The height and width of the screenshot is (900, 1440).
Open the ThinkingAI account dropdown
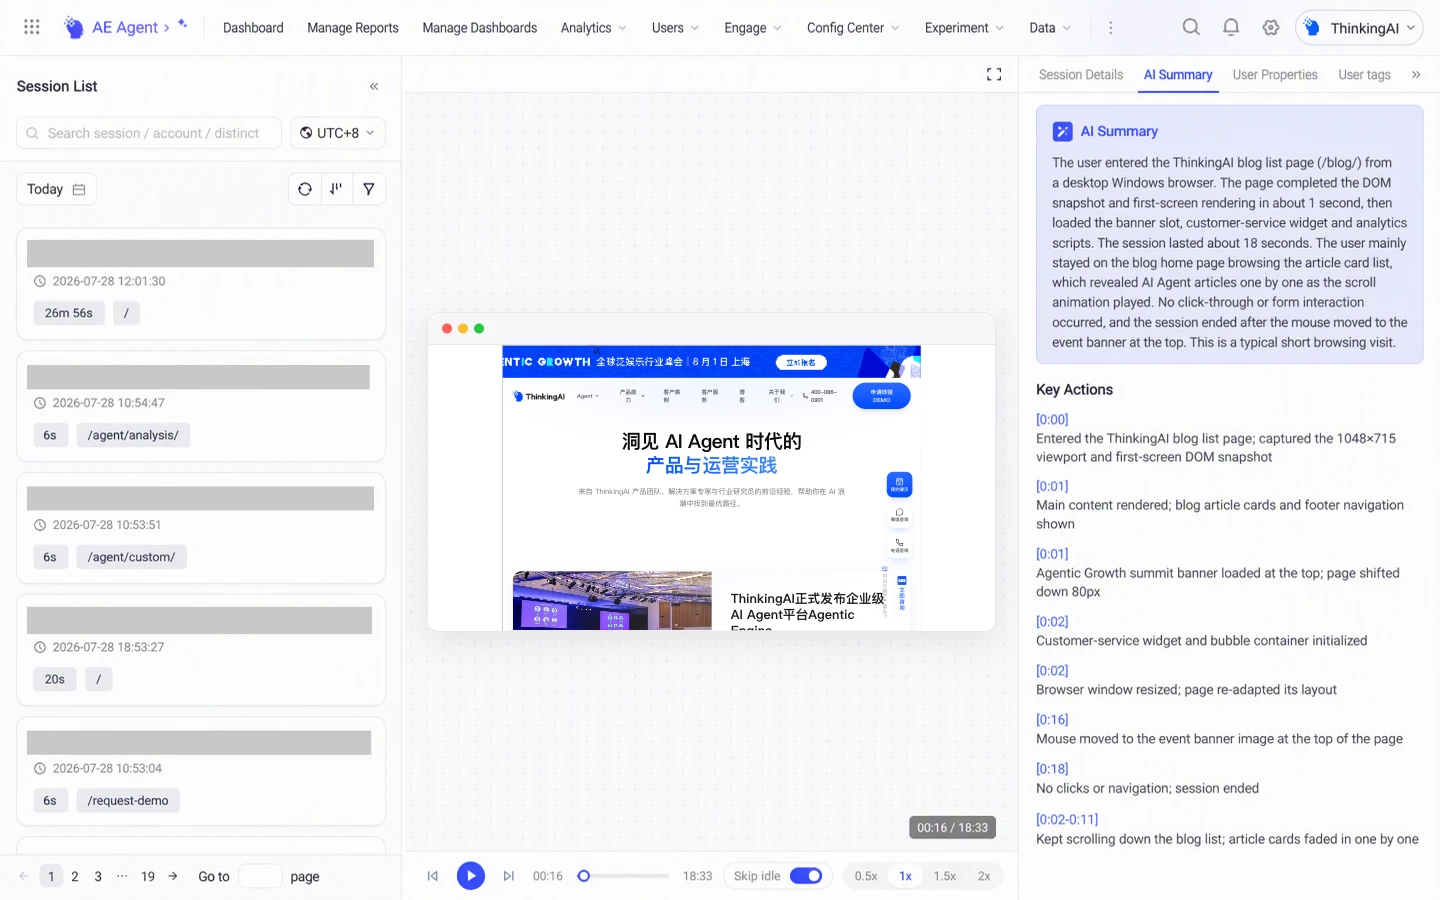[1359, 28]
